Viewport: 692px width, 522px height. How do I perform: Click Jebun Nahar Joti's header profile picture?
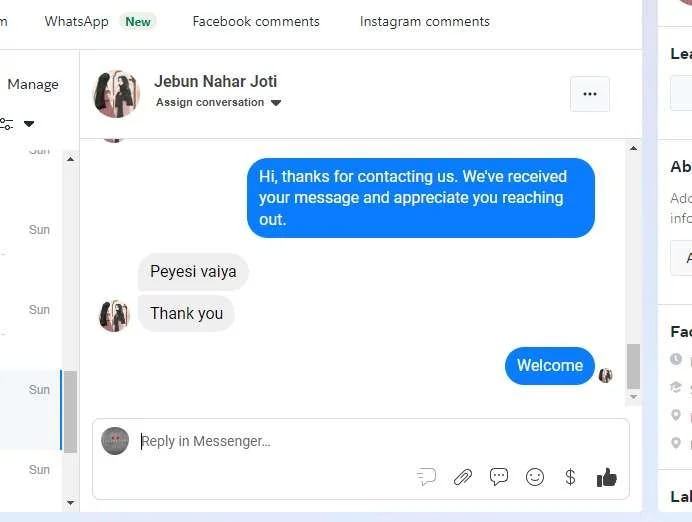click(x=117, y=94)
